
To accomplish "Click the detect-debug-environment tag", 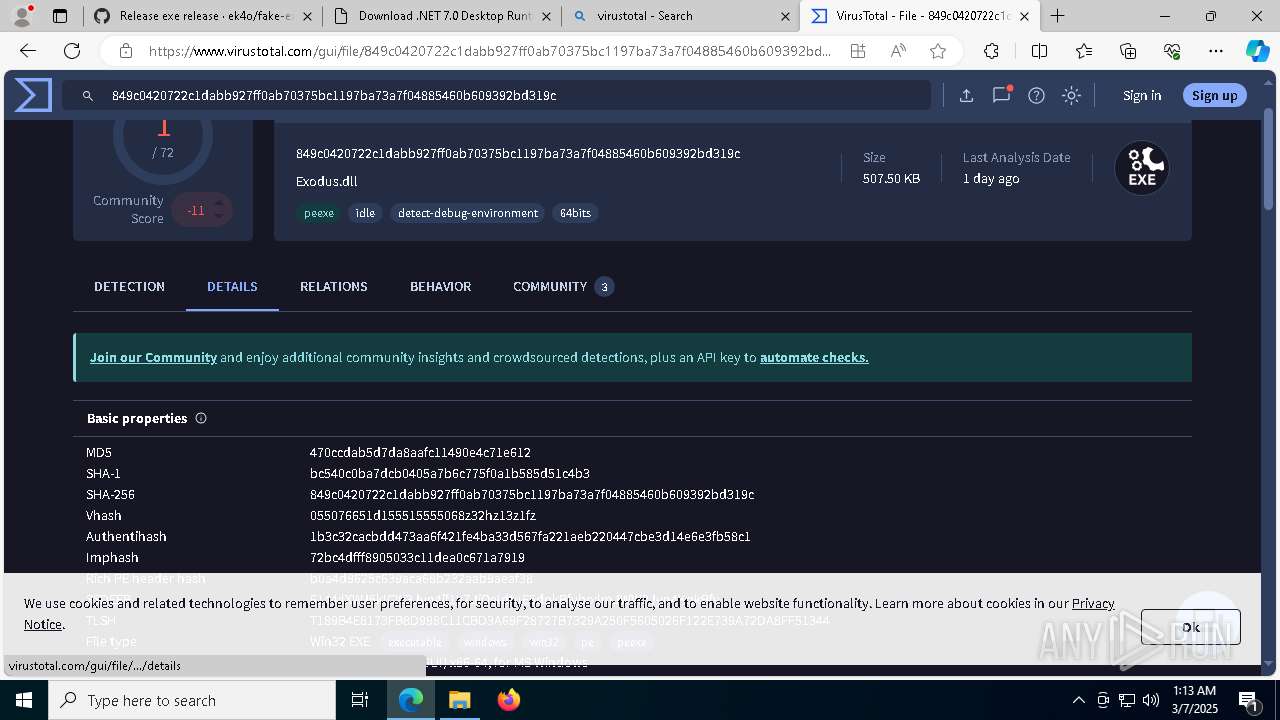I will [467, 213].
